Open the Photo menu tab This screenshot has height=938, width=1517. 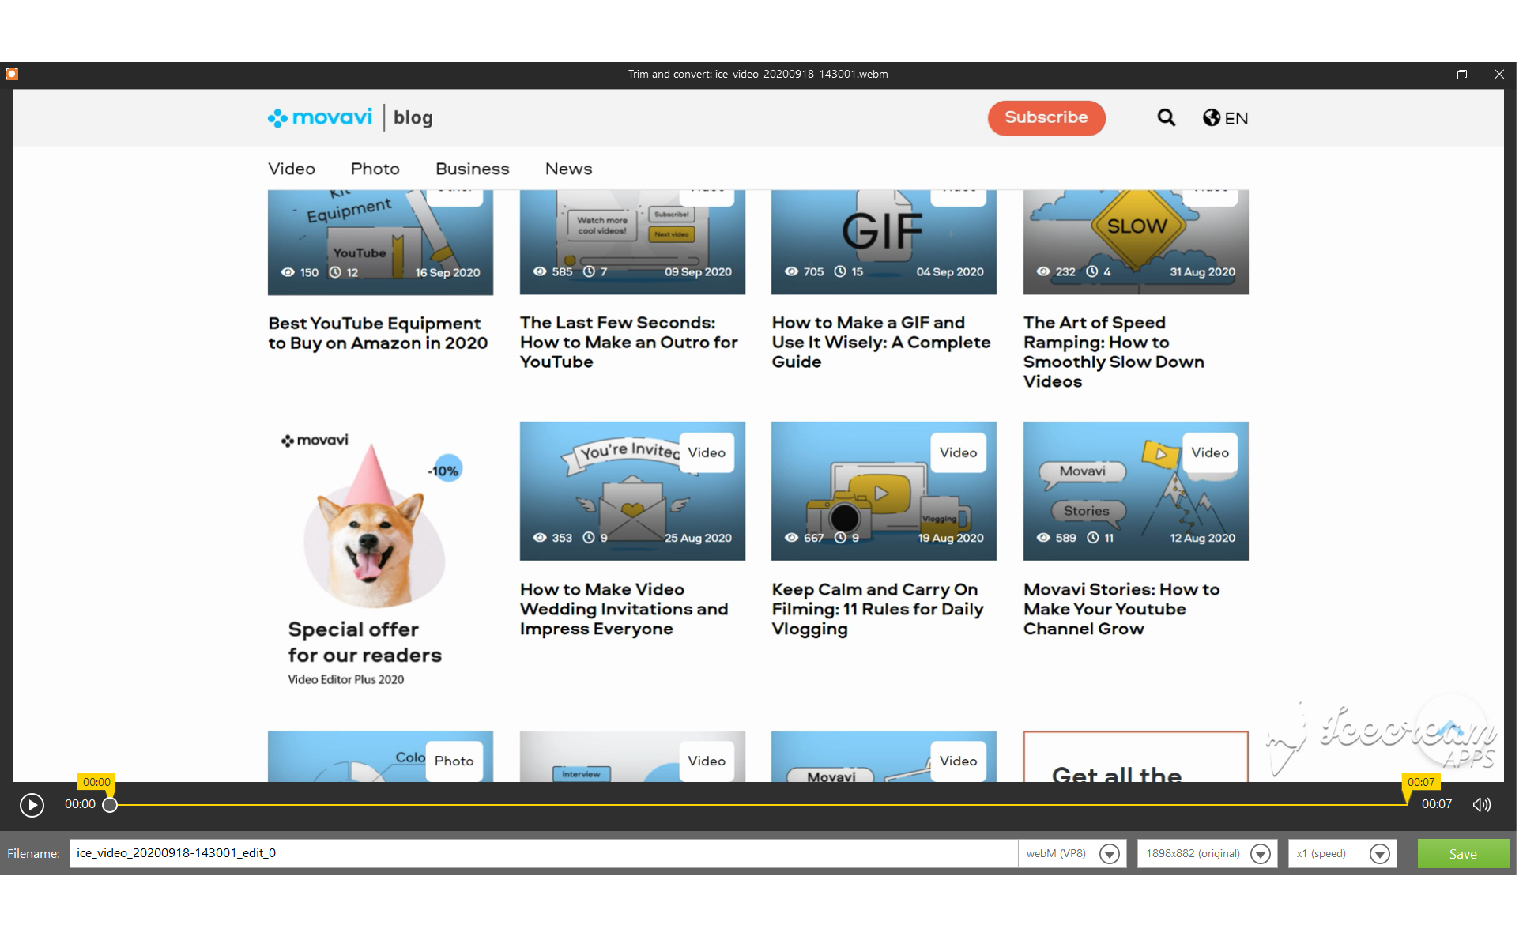click(375, 169)
